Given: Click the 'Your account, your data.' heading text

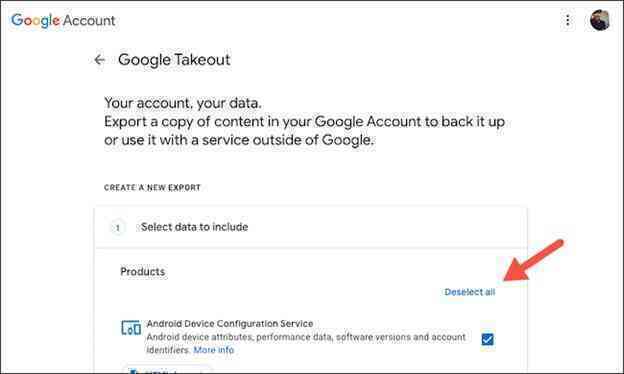Looking at the screenshot, I should coord(183,103).
